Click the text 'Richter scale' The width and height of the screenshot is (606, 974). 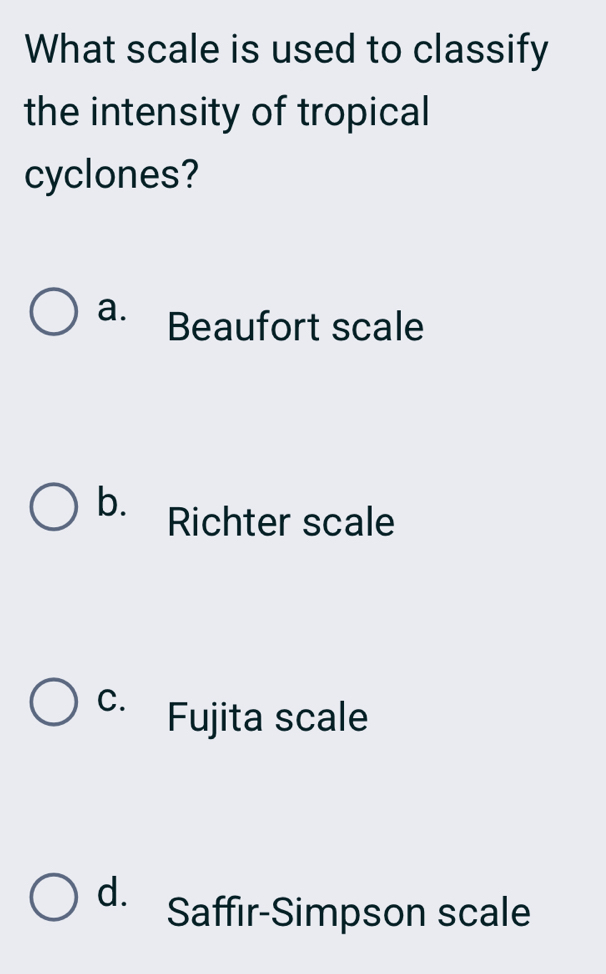[x=280, y=522]
